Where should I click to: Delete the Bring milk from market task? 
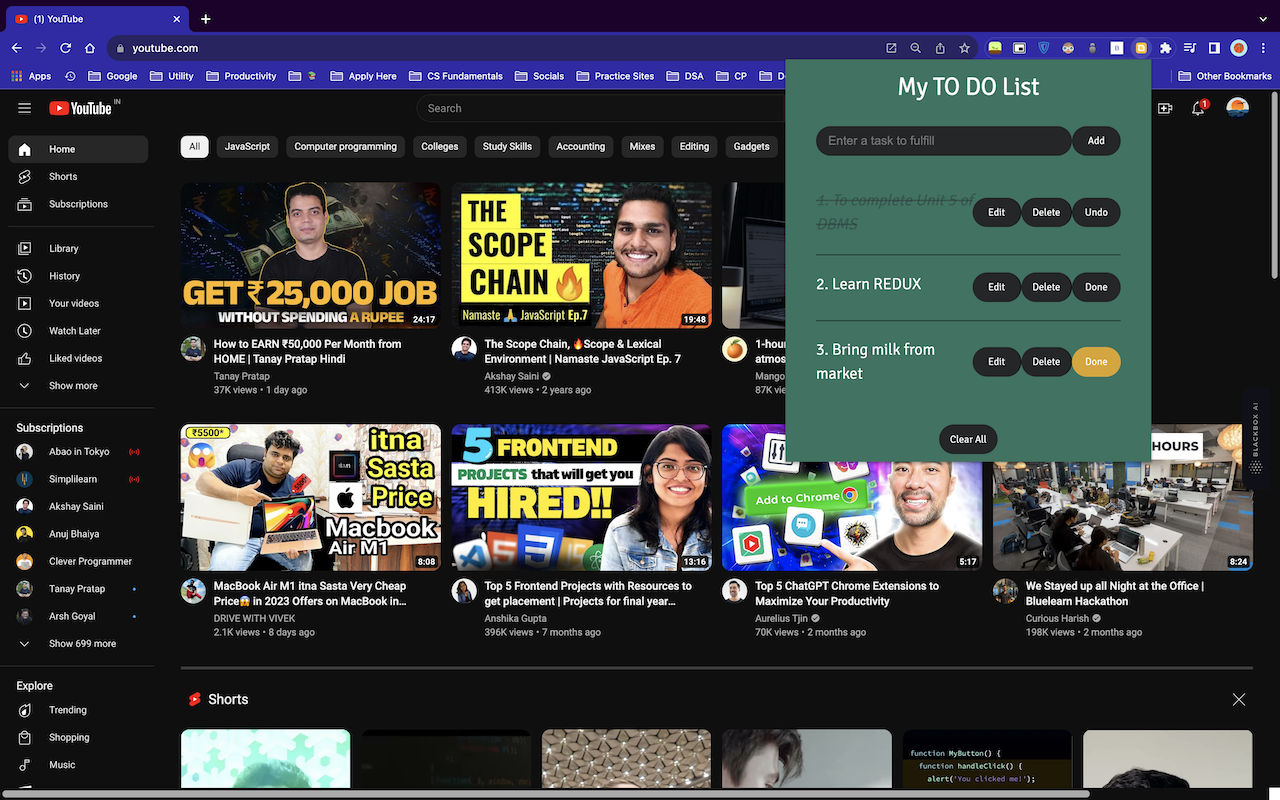tap(1046, 362)
